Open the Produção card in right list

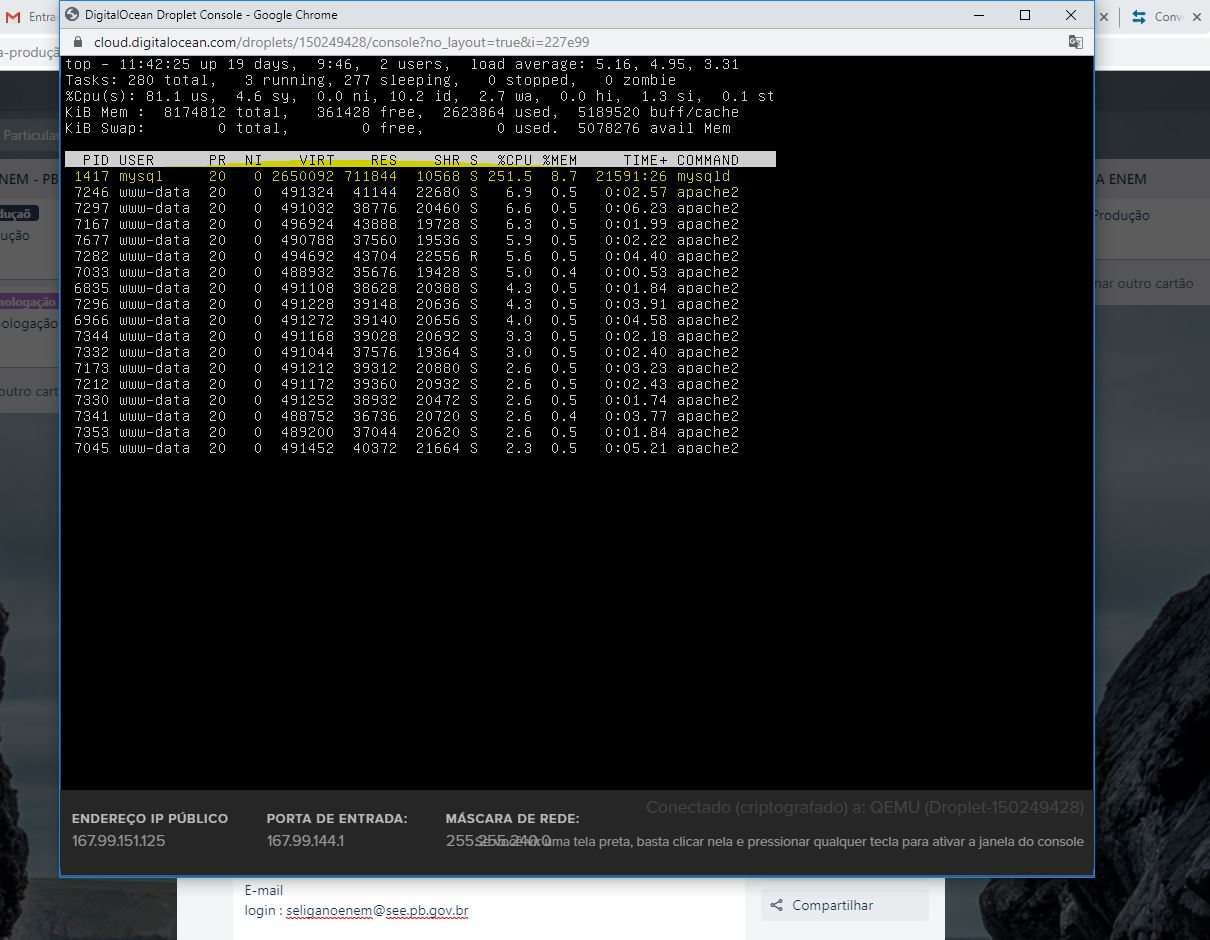pos(1120,215)
